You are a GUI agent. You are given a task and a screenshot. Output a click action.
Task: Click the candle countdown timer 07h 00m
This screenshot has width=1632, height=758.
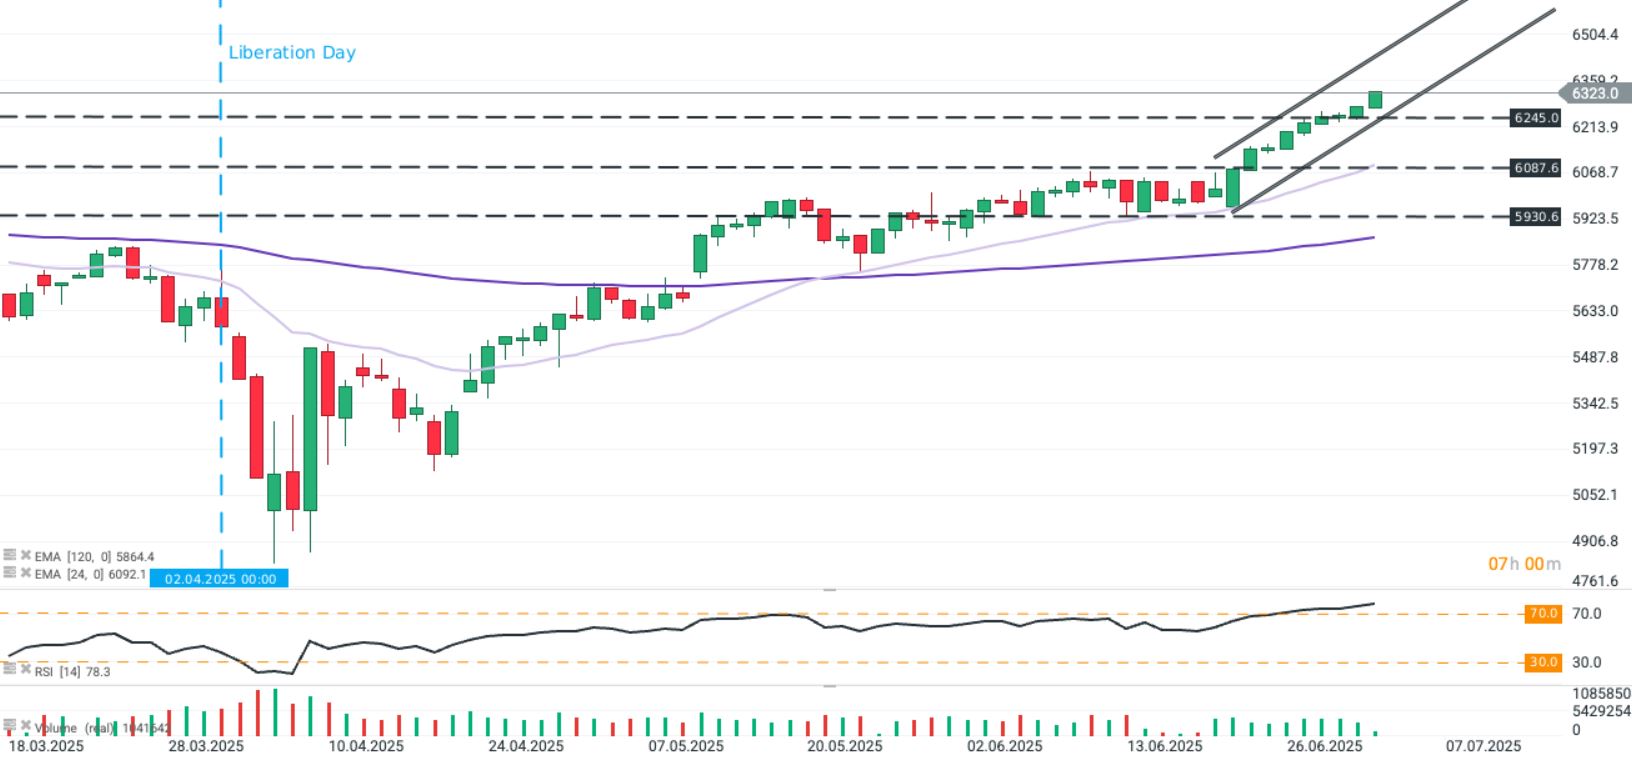(1524, 564)
